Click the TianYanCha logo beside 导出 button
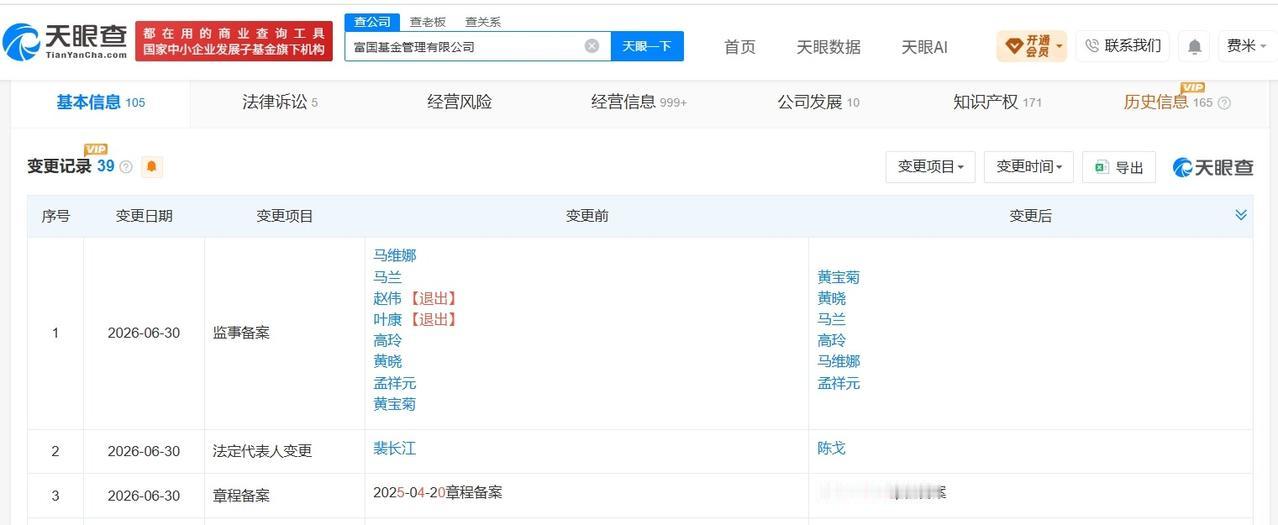Screen dimensions: 1278x525 1213,167
